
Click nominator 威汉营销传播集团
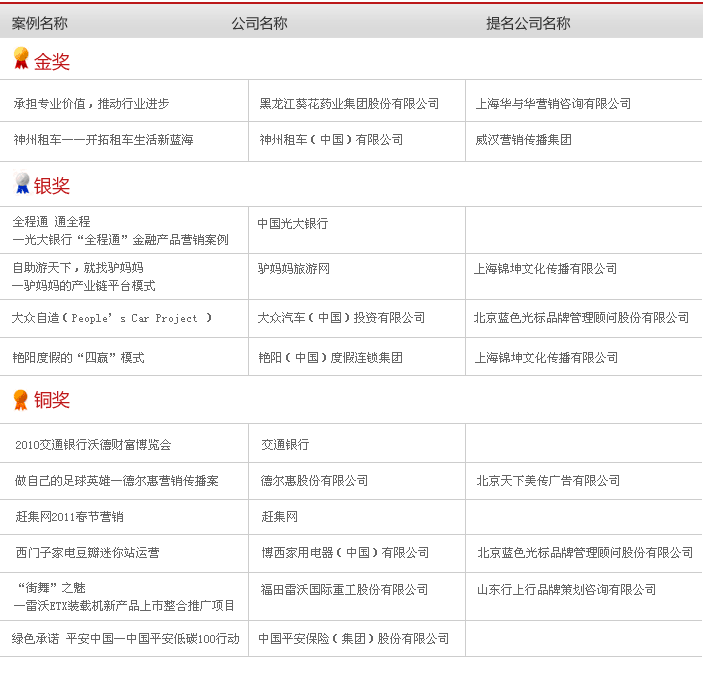pyautogui.click(x=524, y=140)
